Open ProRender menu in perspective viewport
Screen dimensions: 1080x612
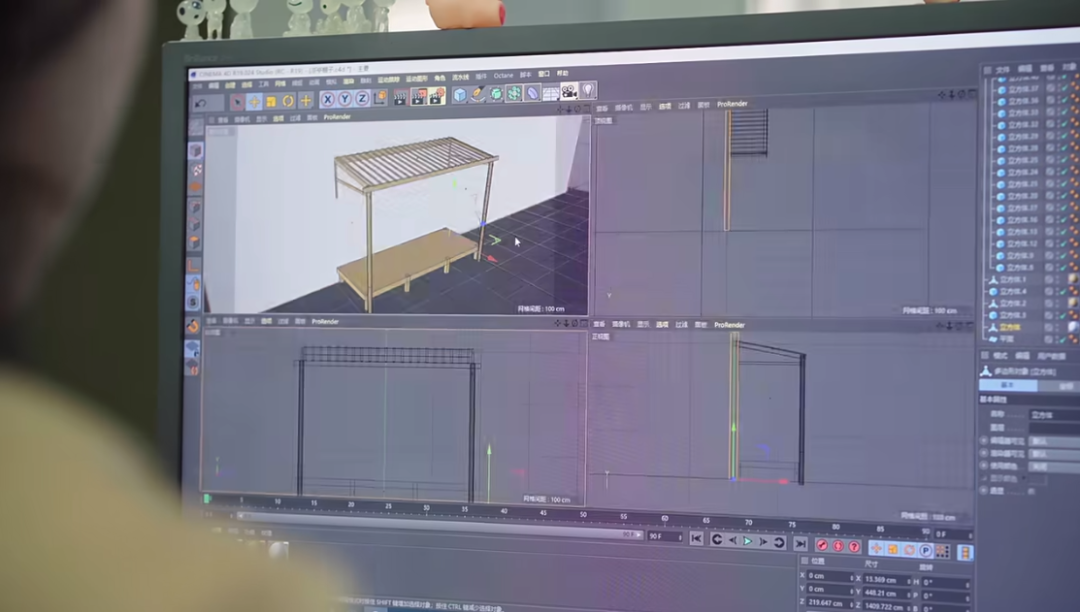coord(337,117)
